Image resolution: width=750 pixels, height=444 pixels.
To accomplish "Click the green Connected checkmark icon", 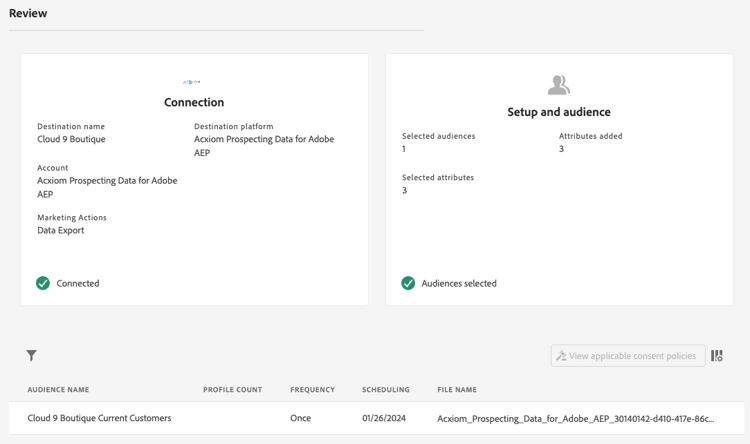I will tap(43, 283).
